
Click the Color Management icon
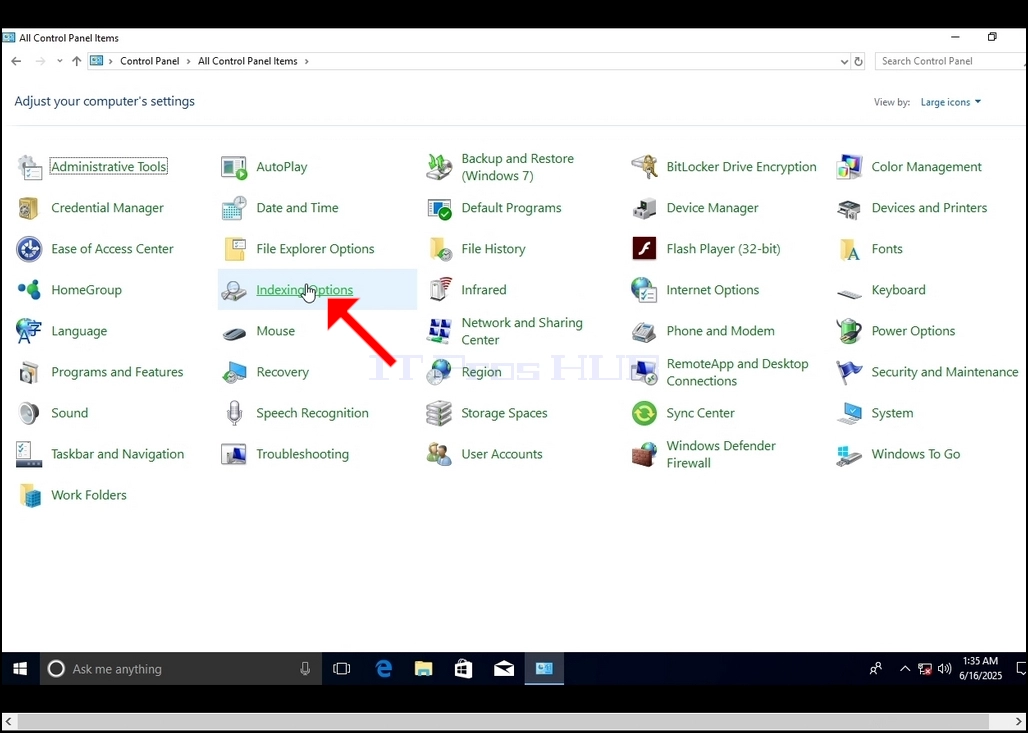(x=850, y=167)
